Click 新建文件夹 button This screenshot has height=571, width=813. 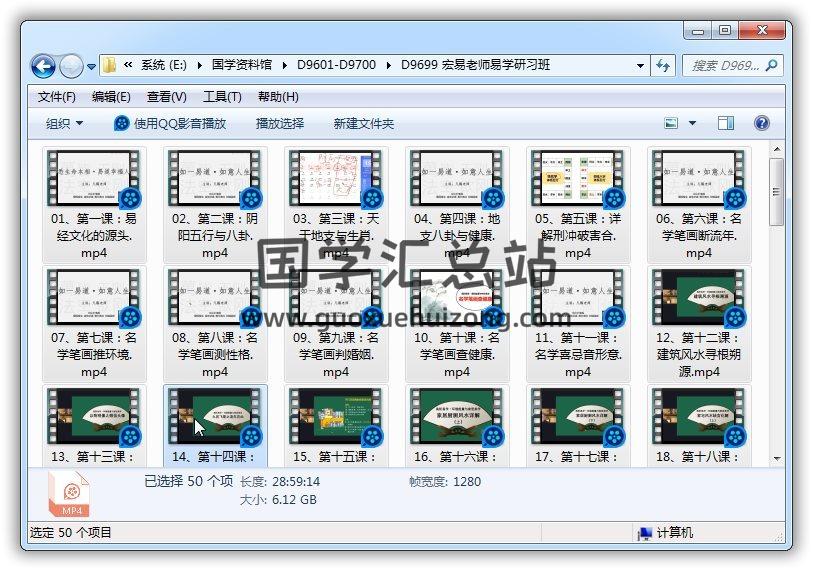click(364, 123)
